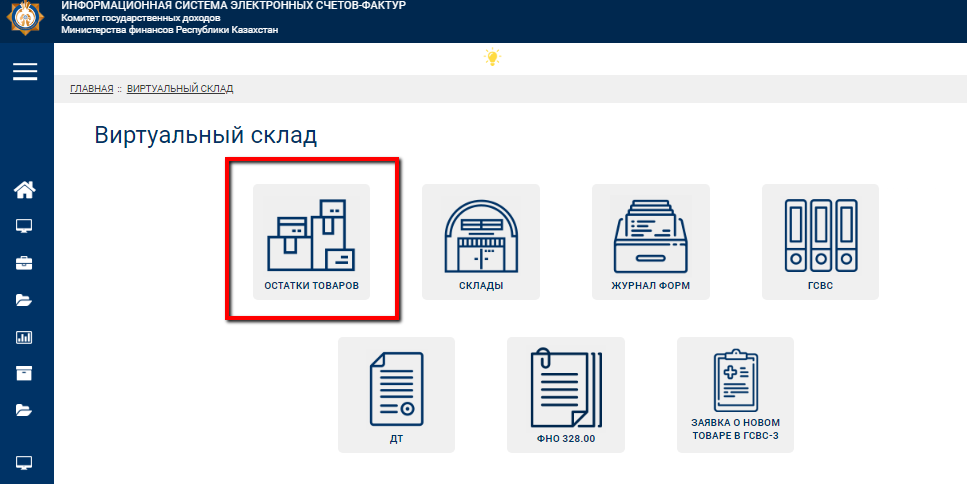The image size is (967, 484).
Task: Open the hamburger menu in sidebar
Action: (x=25, y=71)
